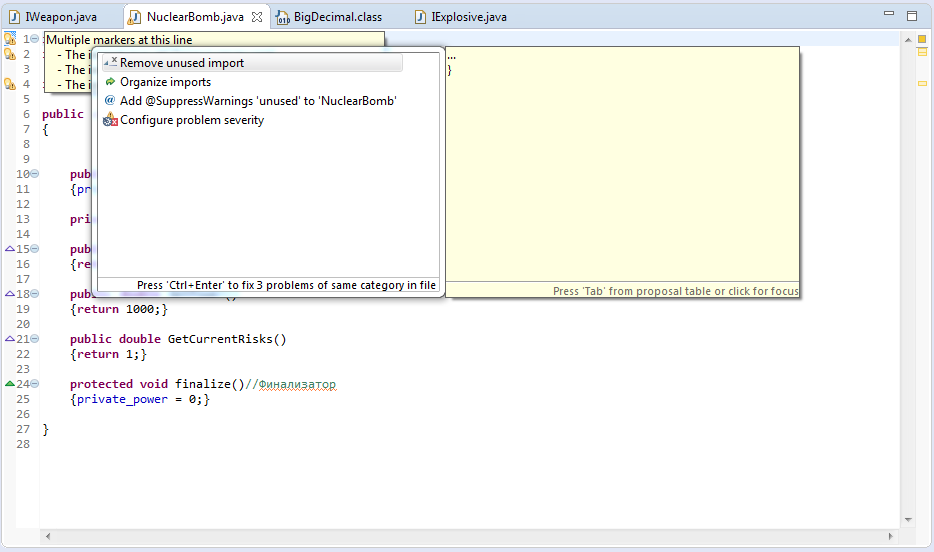Click the override marker on line 21
This screenshot has height=552, width=934.
10,339
